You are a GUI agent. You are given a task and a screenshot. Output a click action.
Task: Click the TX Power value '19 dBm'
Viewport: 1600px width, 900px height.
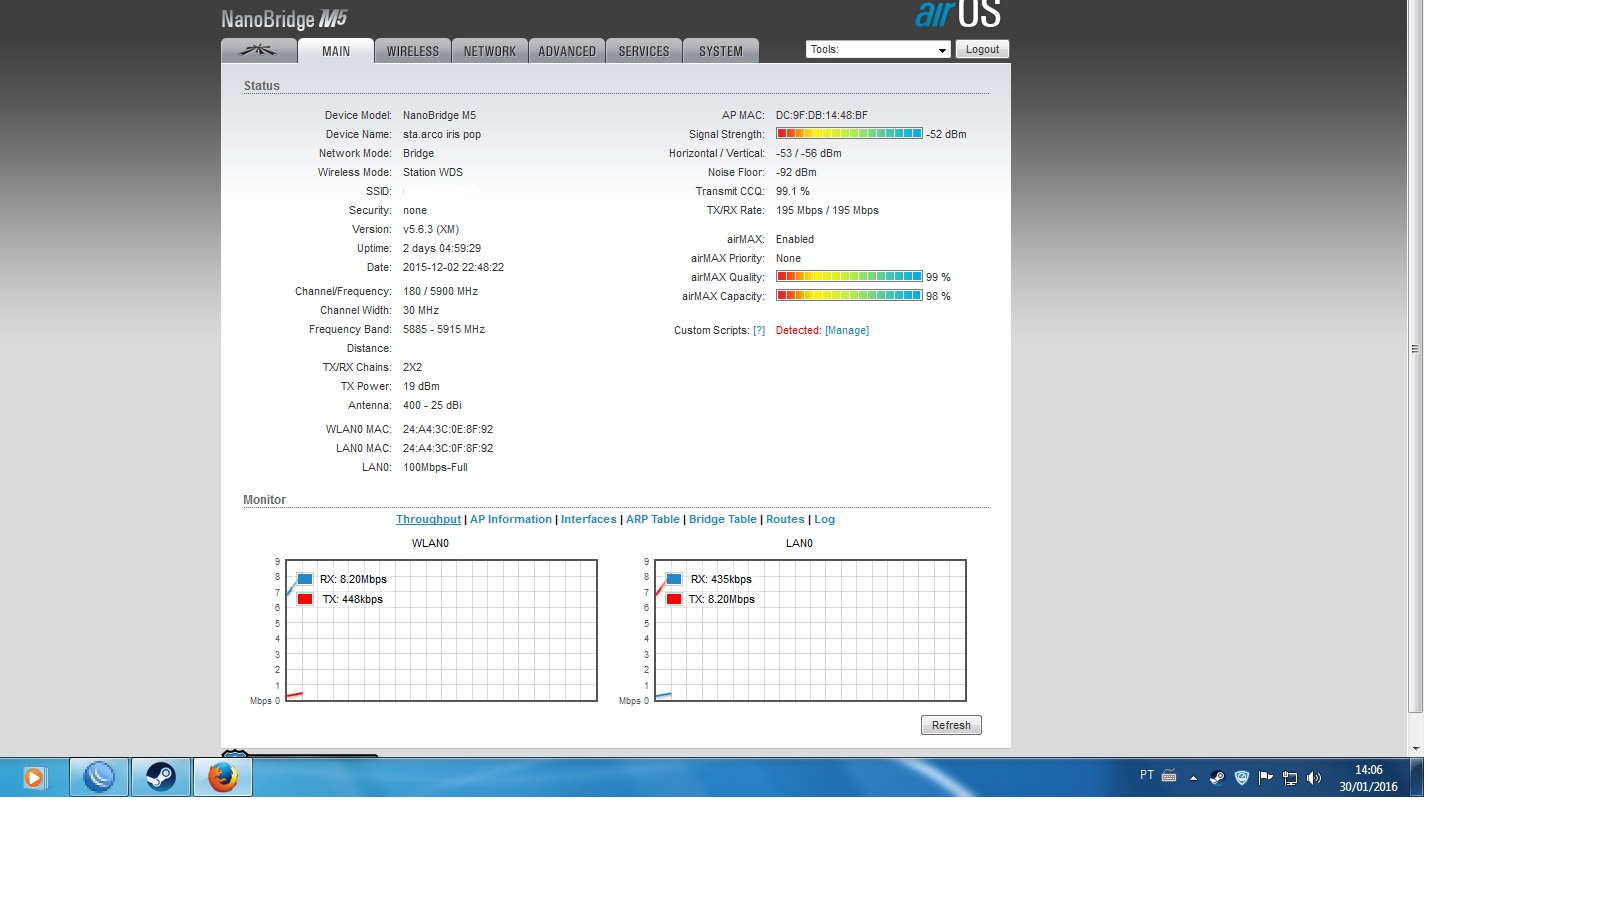(421, 387)
